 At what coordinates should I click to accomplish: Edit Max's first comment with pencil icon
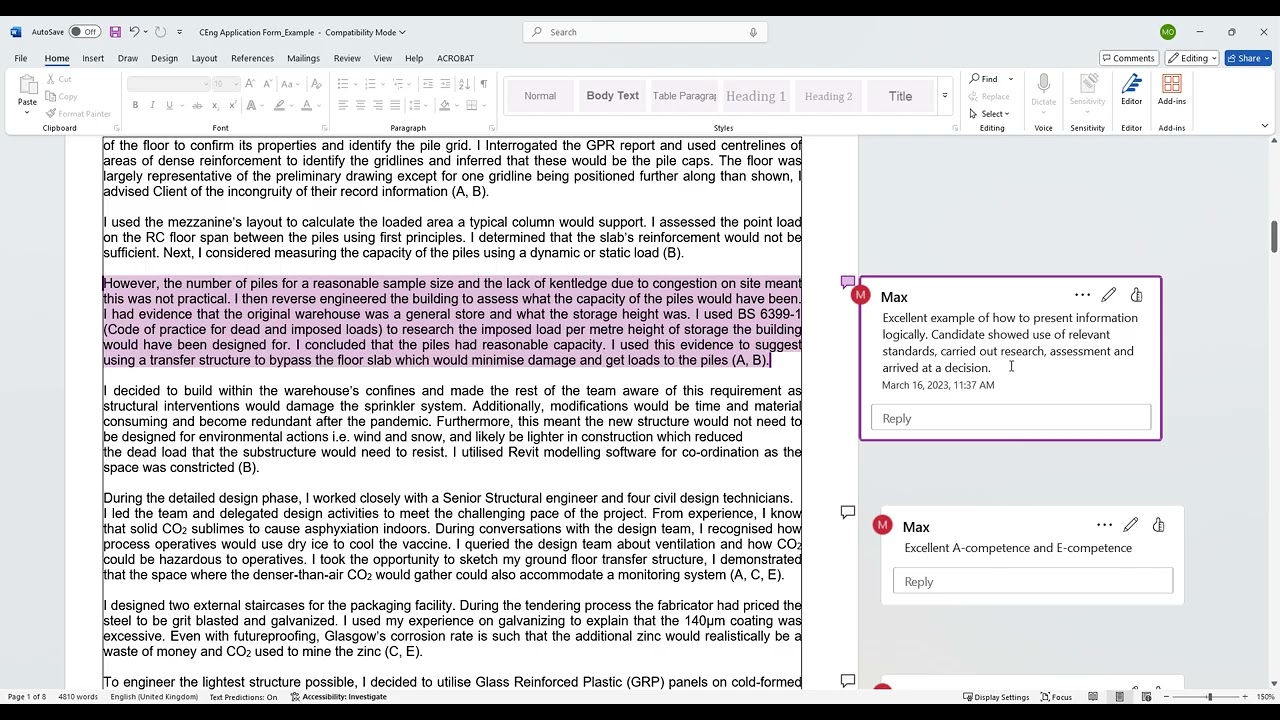point(1109,295)
